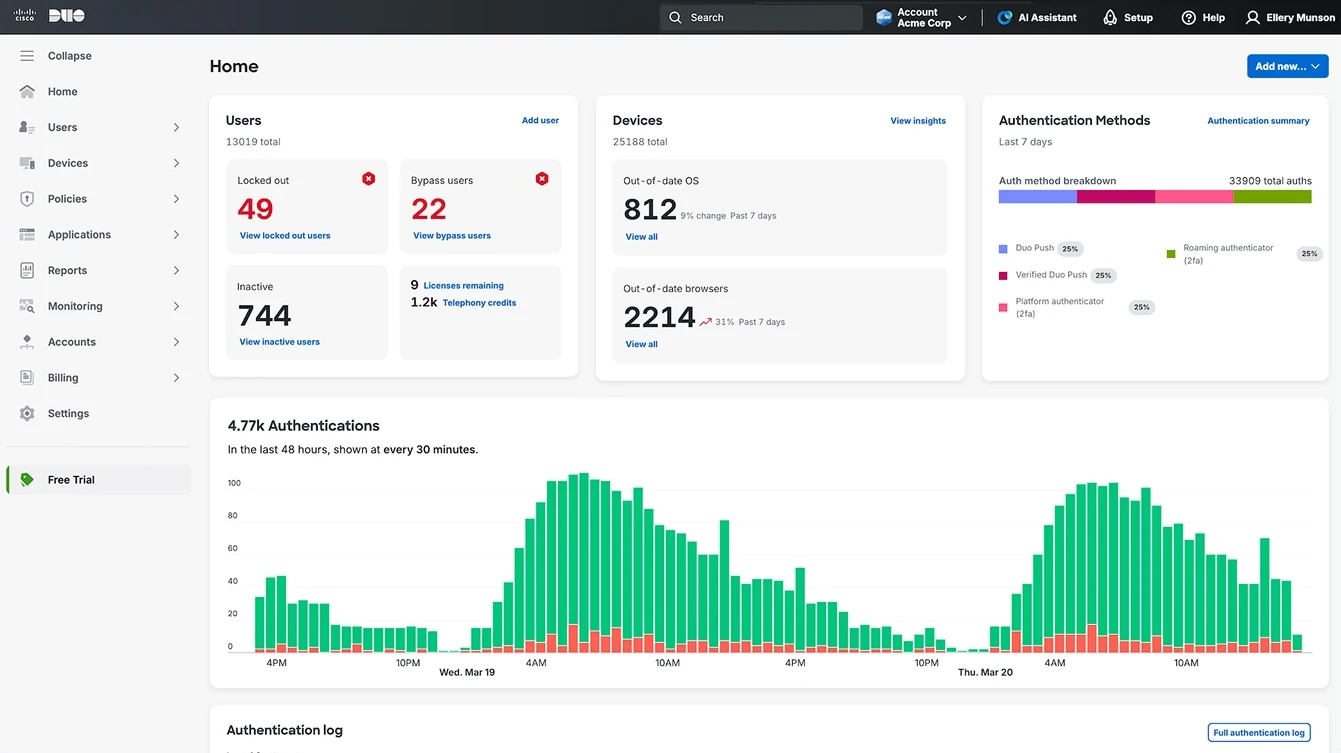Click the Monitoring sidebar icon

(27, 306)
